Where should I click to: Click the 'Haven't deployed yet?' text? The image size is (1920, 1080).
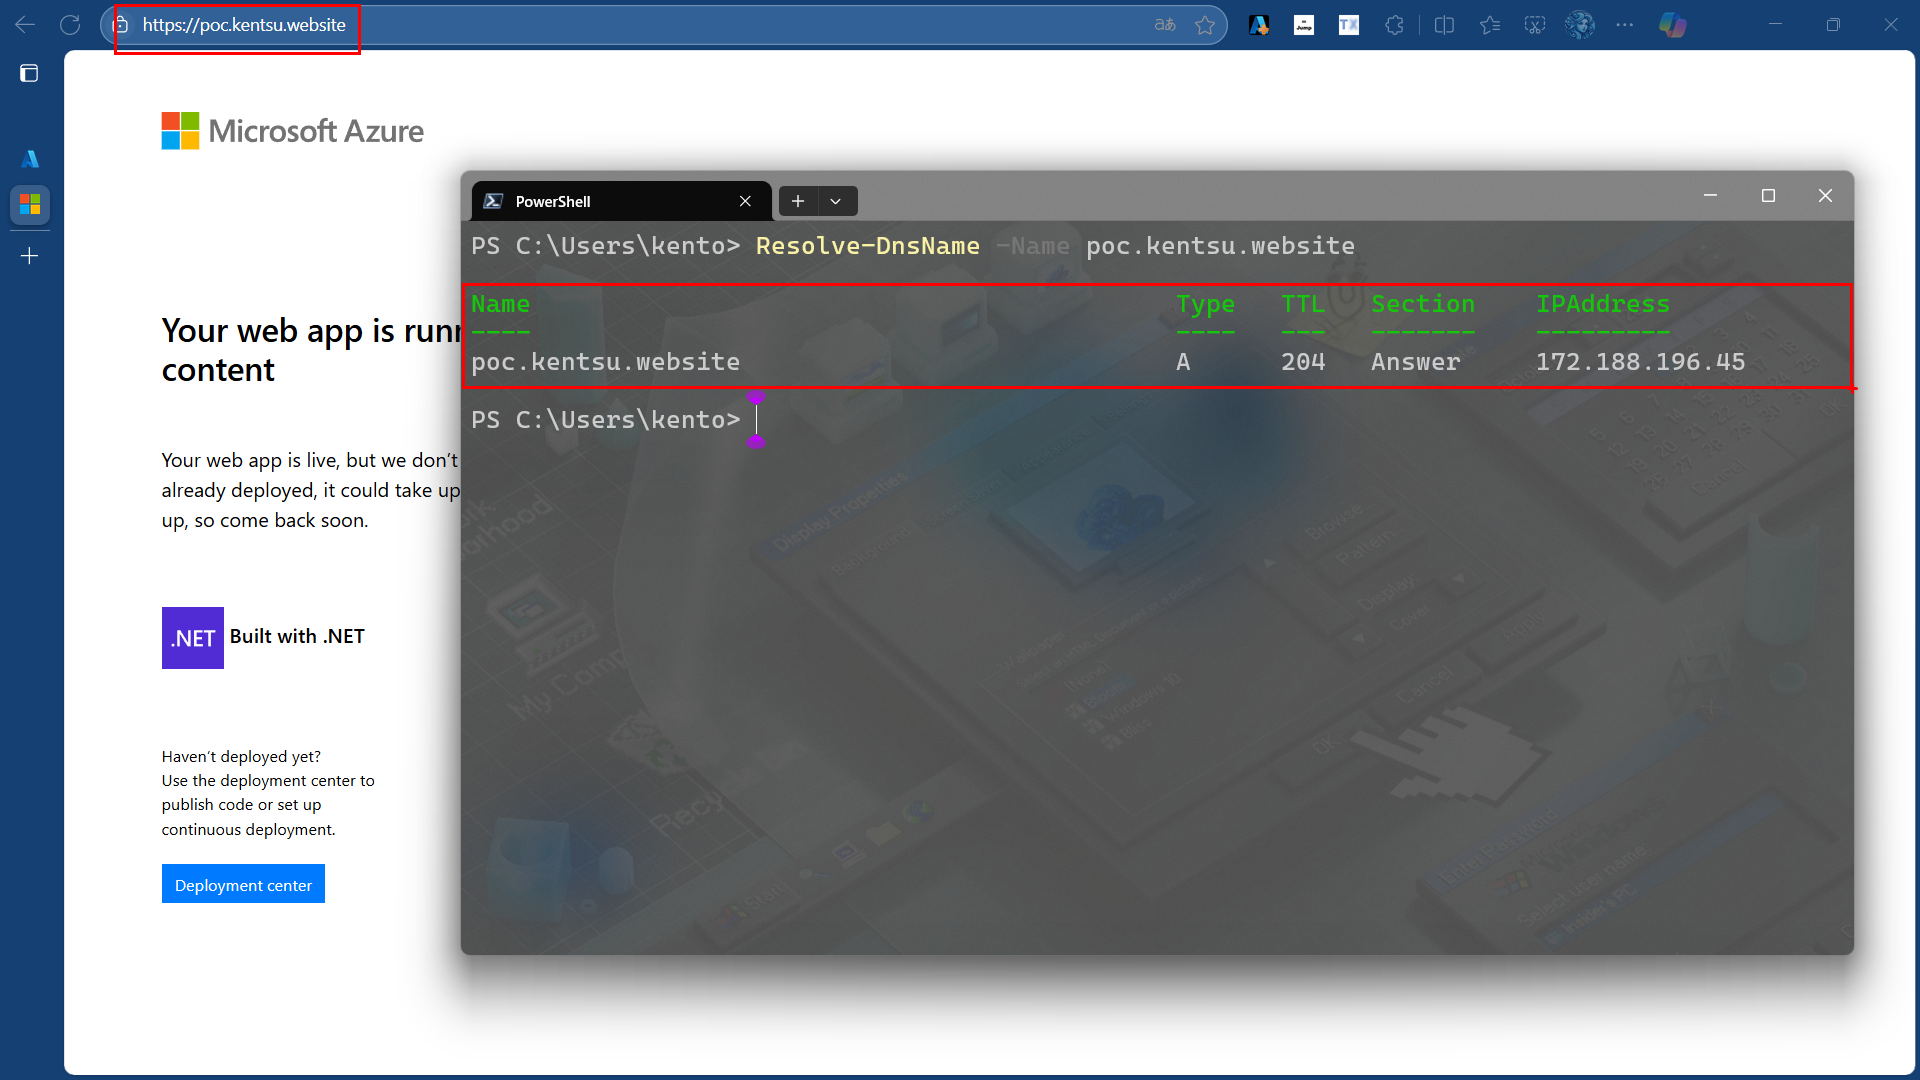tap(241, 757)
